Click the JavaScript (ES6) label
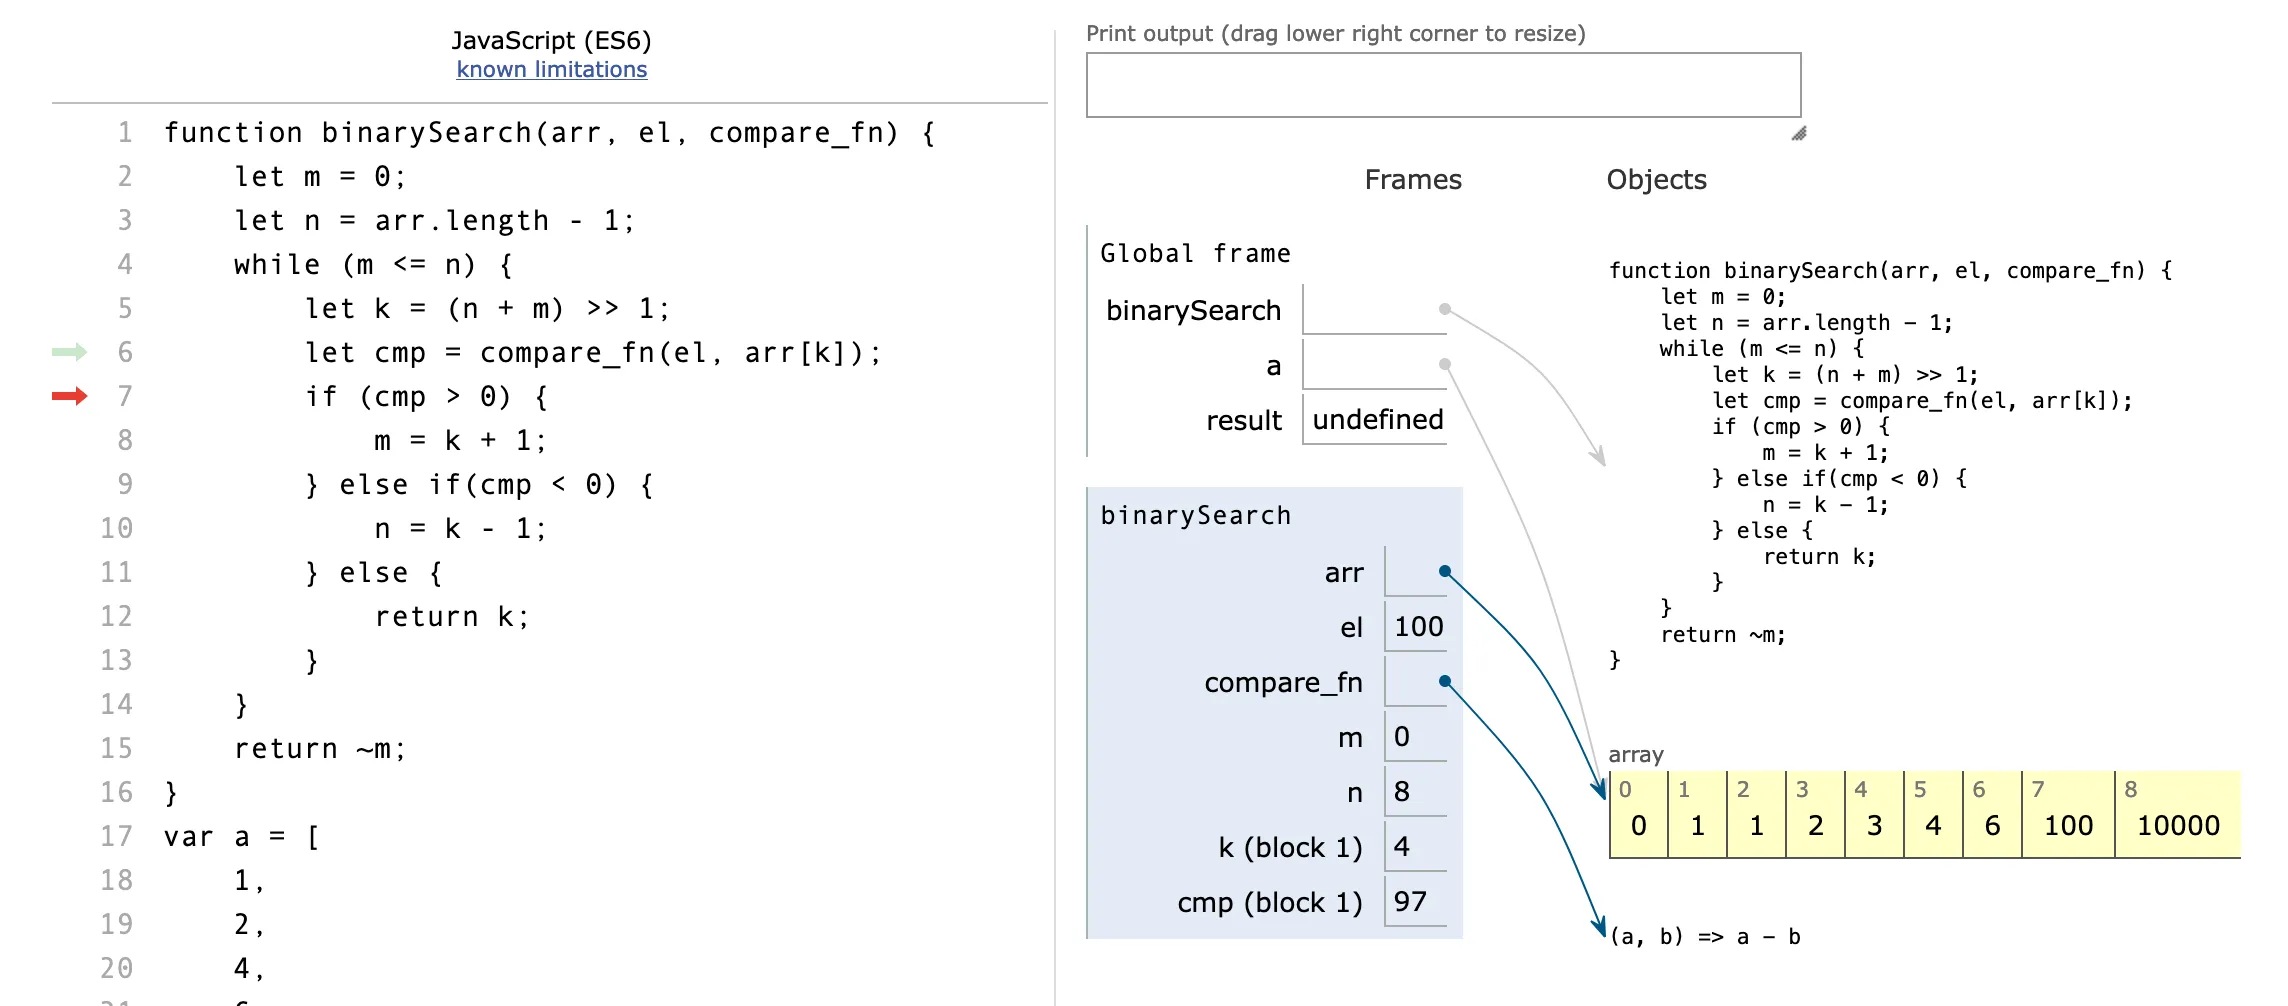 tap(552, 41)
